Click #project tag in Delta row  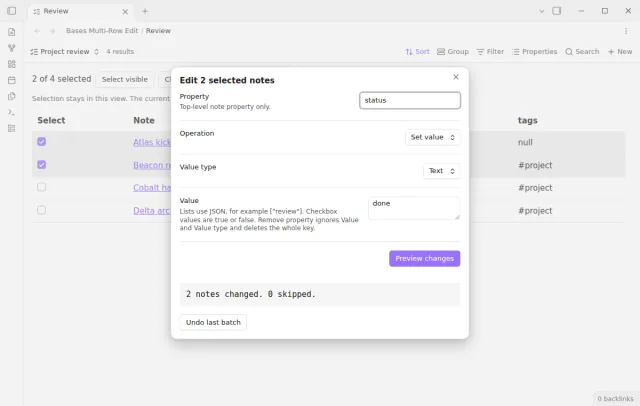pos(535,211)
